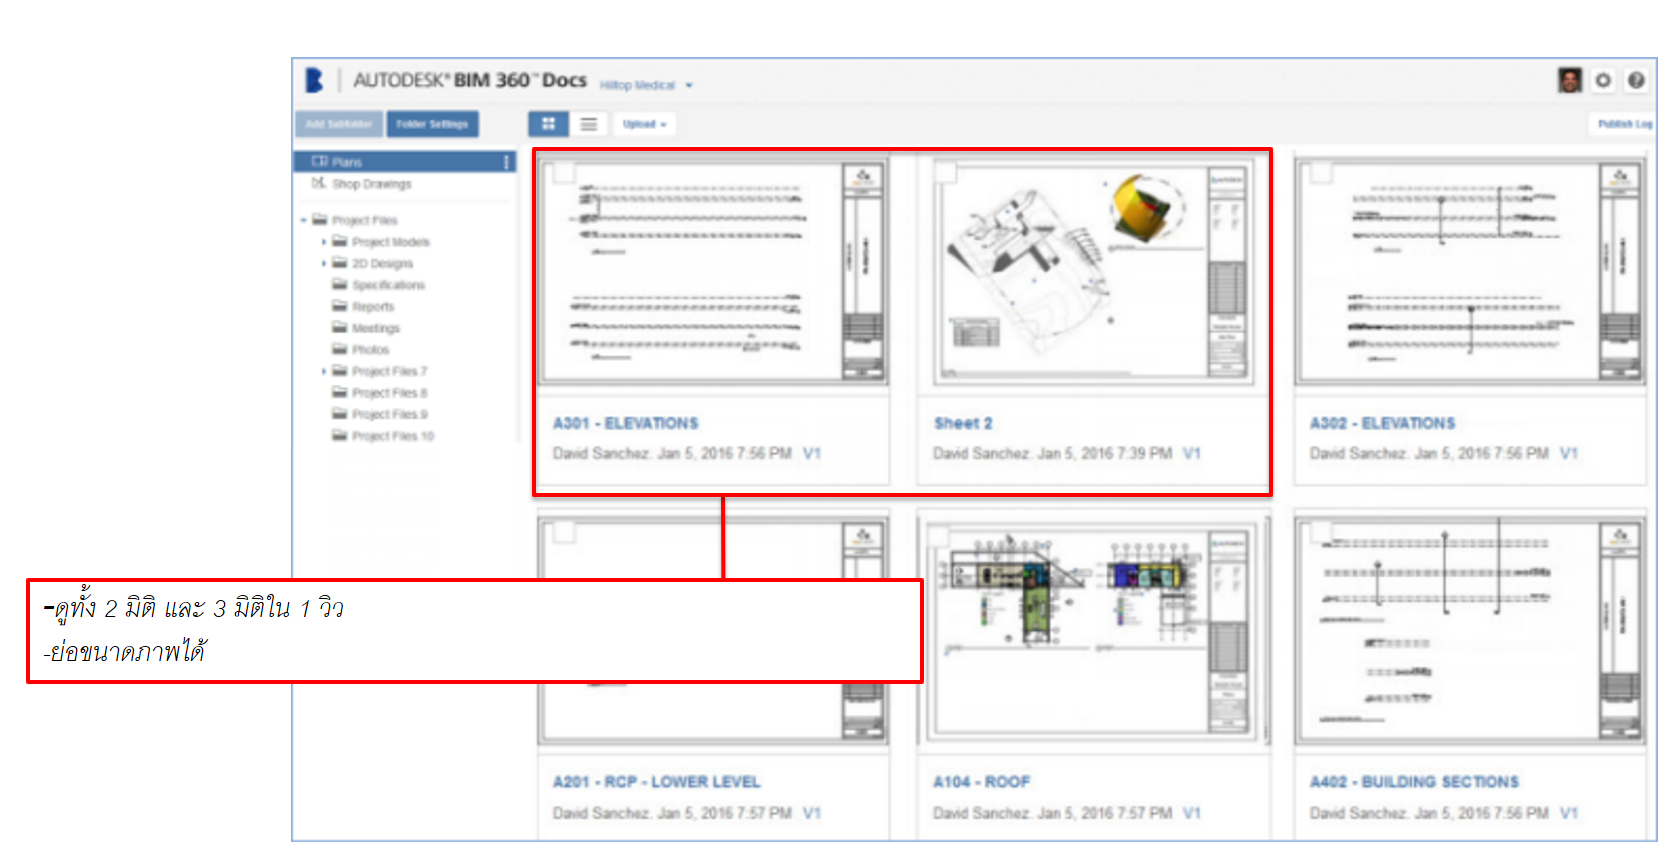Click the Project Files 8 folder icon
The width and height of the screenshot is (1670, 858).
pyautogui.click(x=340, y=392)
